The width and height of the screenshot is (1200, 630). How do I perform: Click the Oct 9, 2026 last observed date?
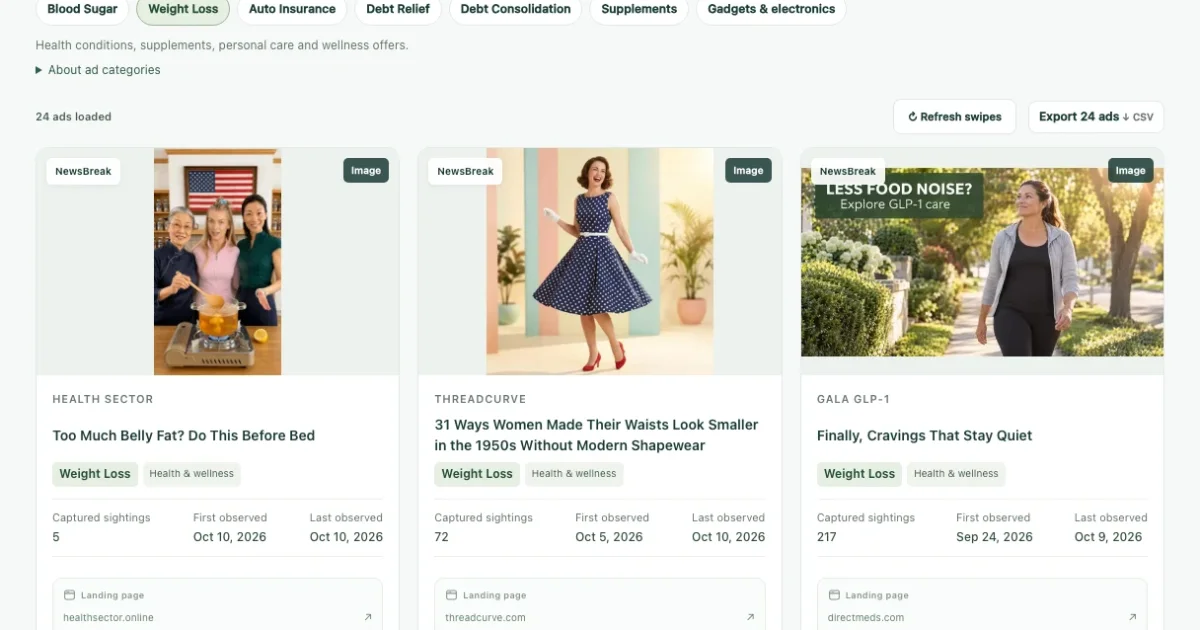coord(1108,537)
